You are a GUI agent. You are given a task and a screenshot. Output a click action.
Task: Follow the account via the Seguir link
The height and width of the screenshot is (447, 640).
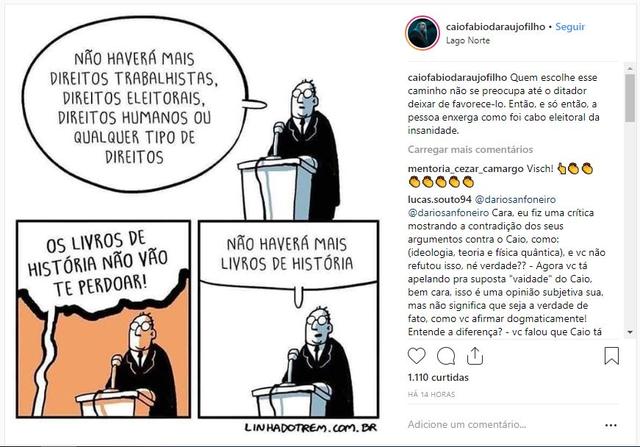point(570,27)
